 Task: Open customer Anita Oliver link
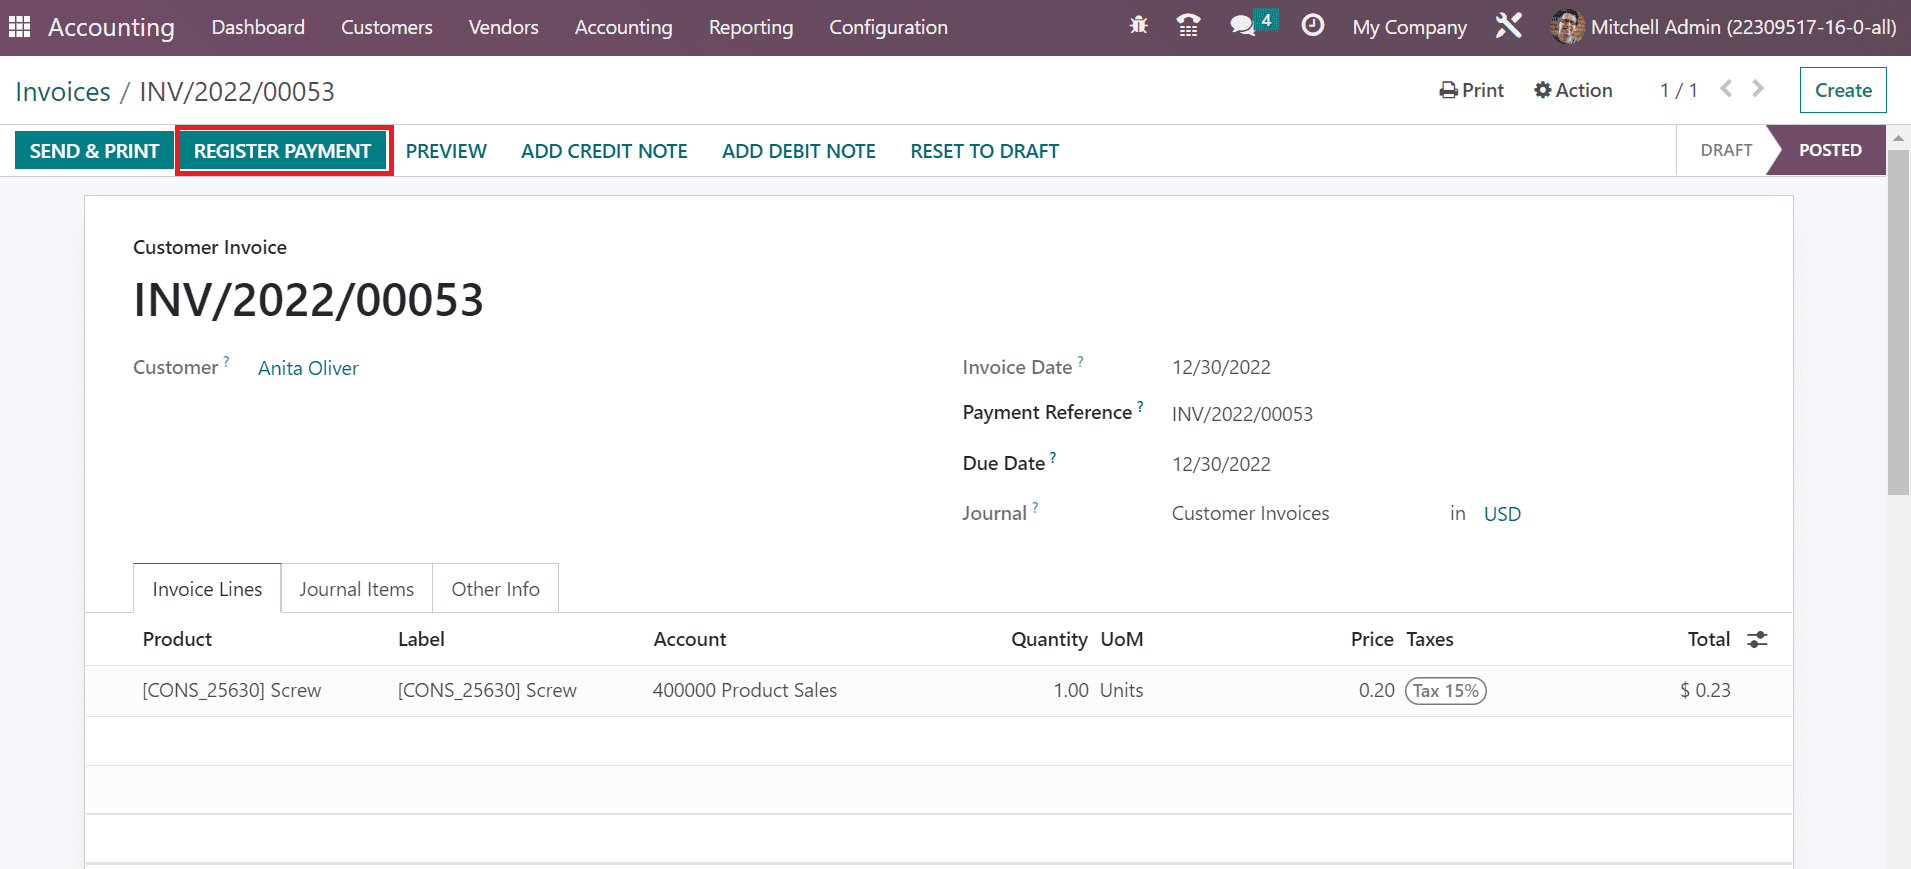coord(308,368)
